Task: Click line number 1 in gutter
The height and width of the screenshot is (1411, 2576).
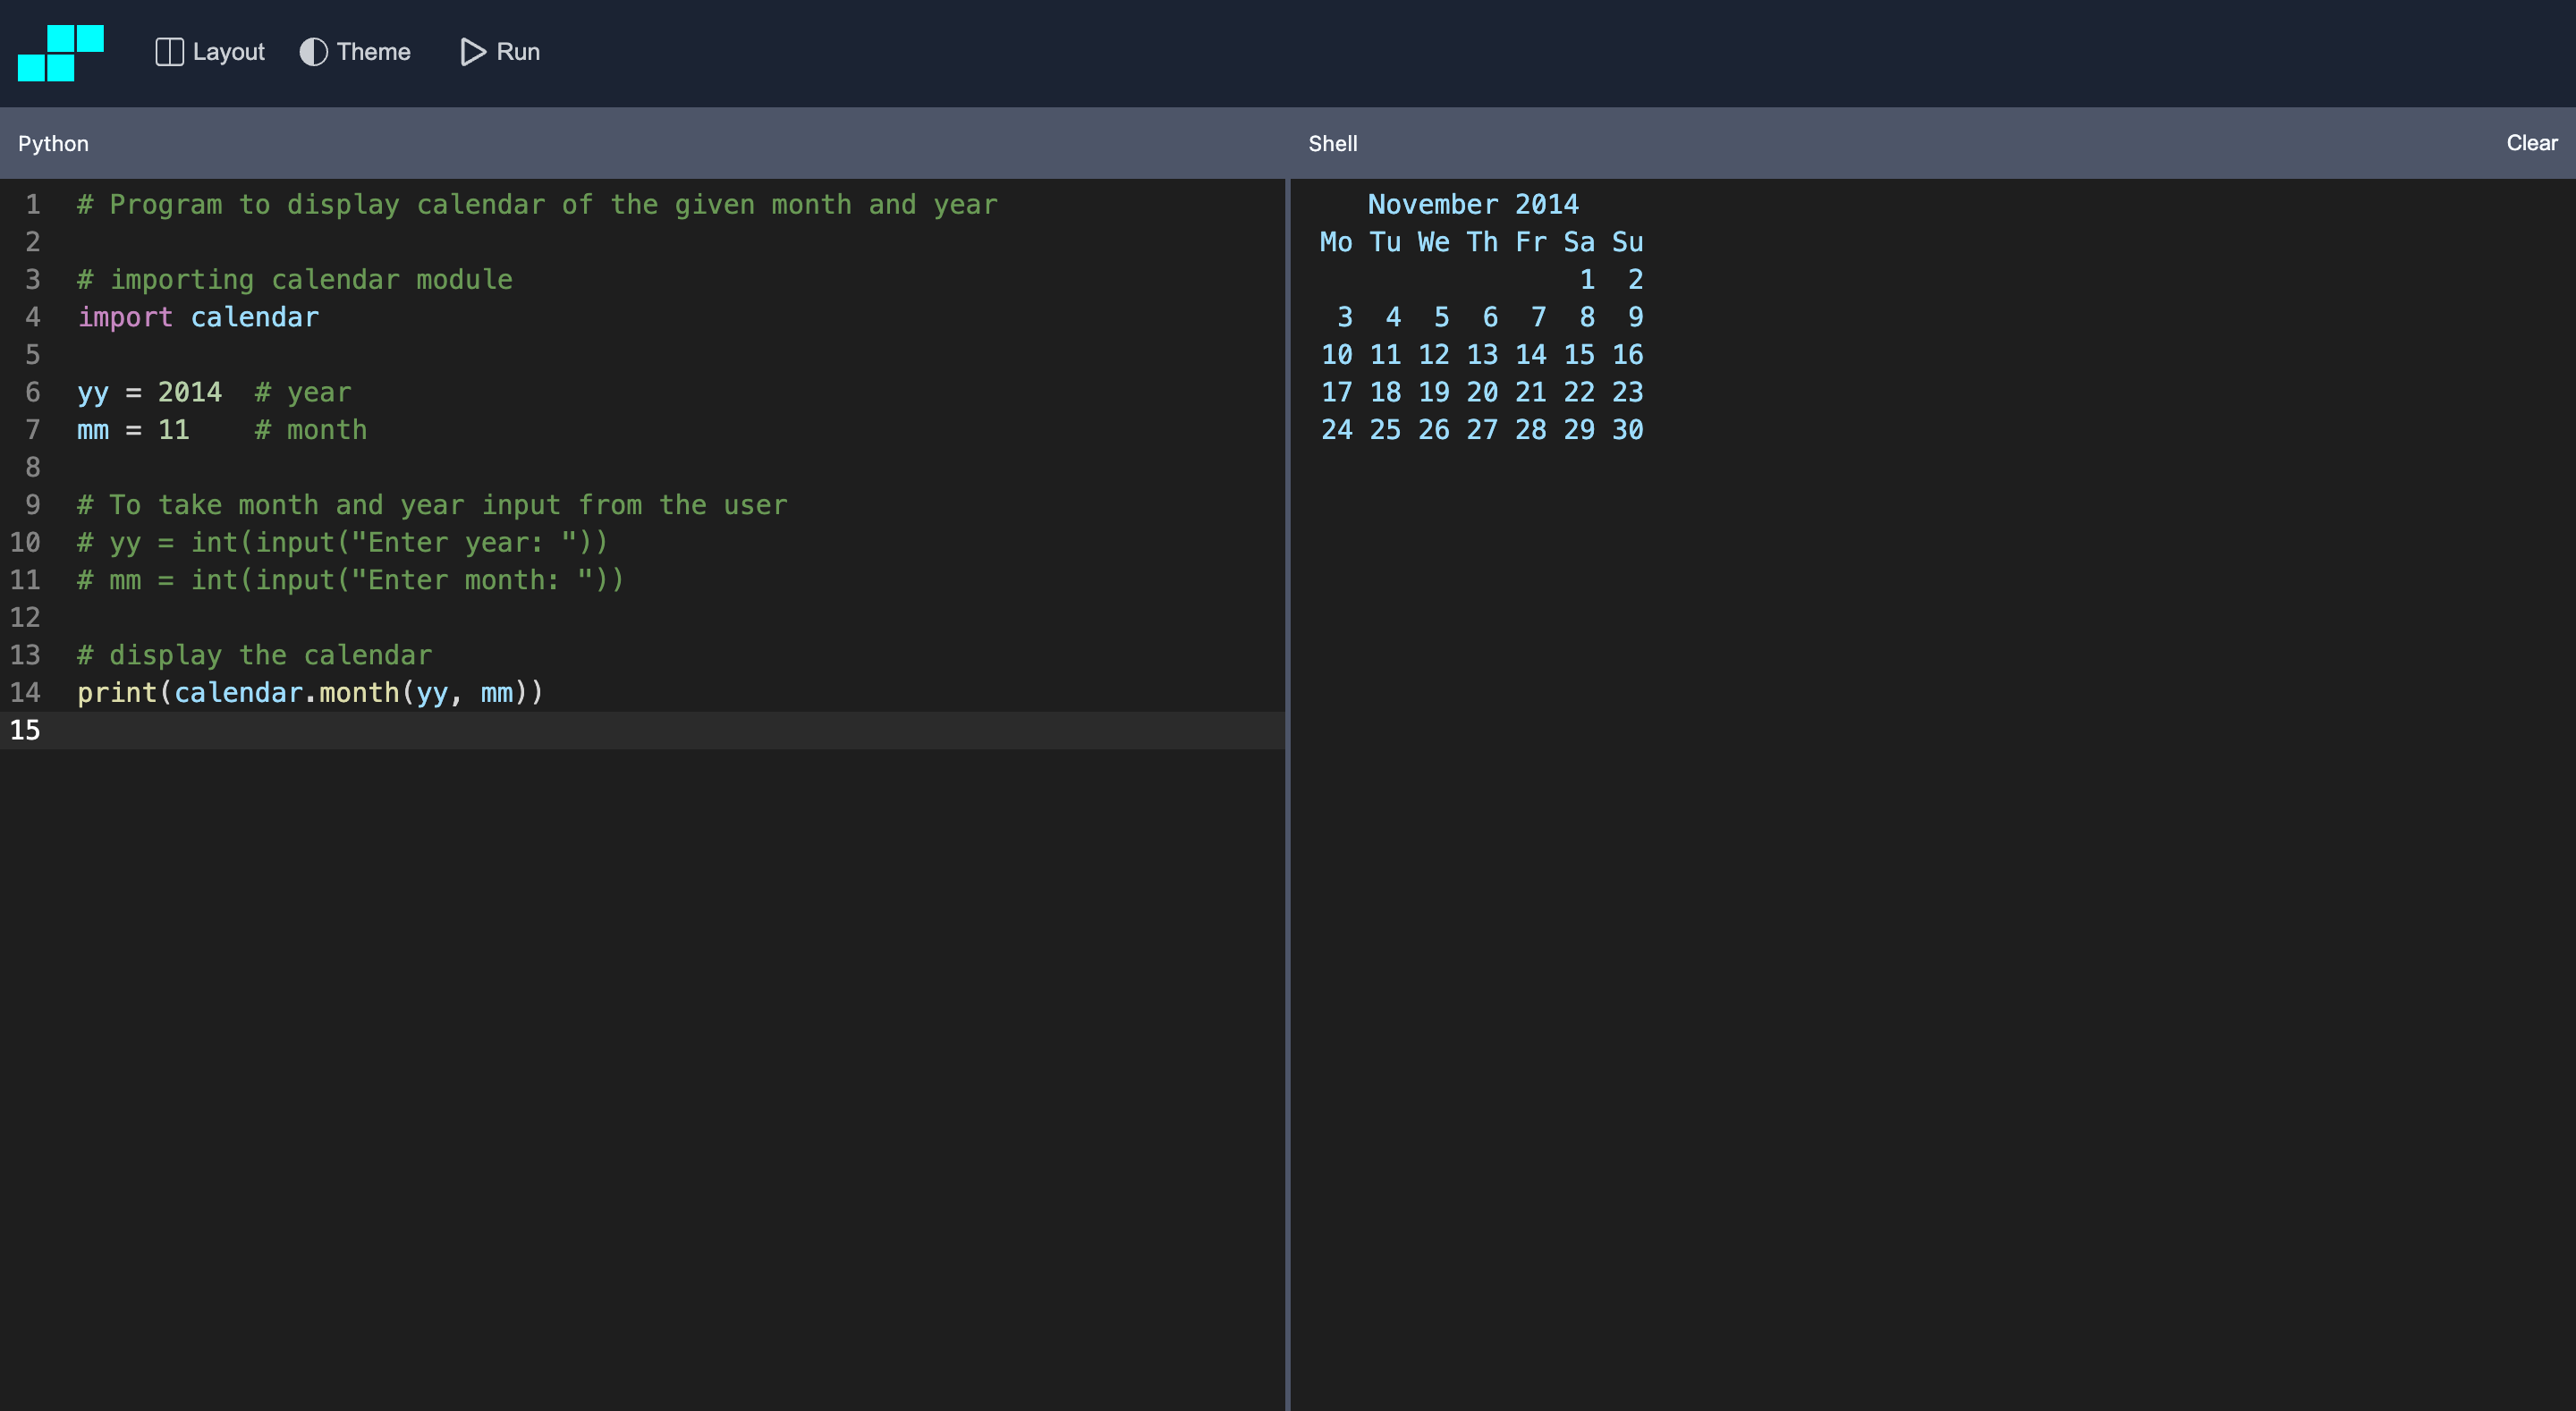Action: click(x=33, y=204)
